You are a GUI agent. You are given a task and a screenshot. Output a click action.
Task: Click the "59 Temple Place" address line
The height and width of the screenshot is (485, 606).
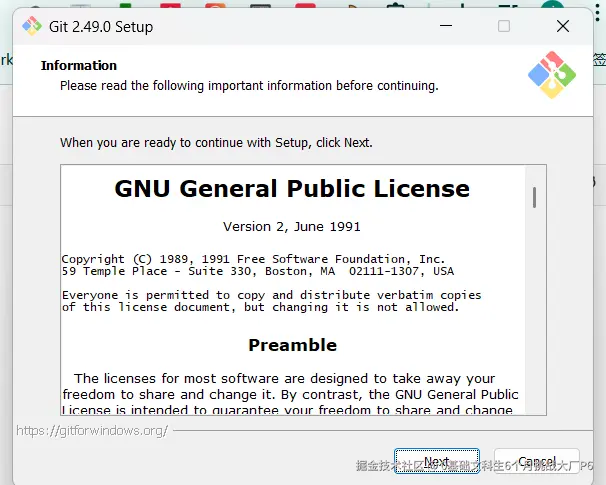click(258, 271)
